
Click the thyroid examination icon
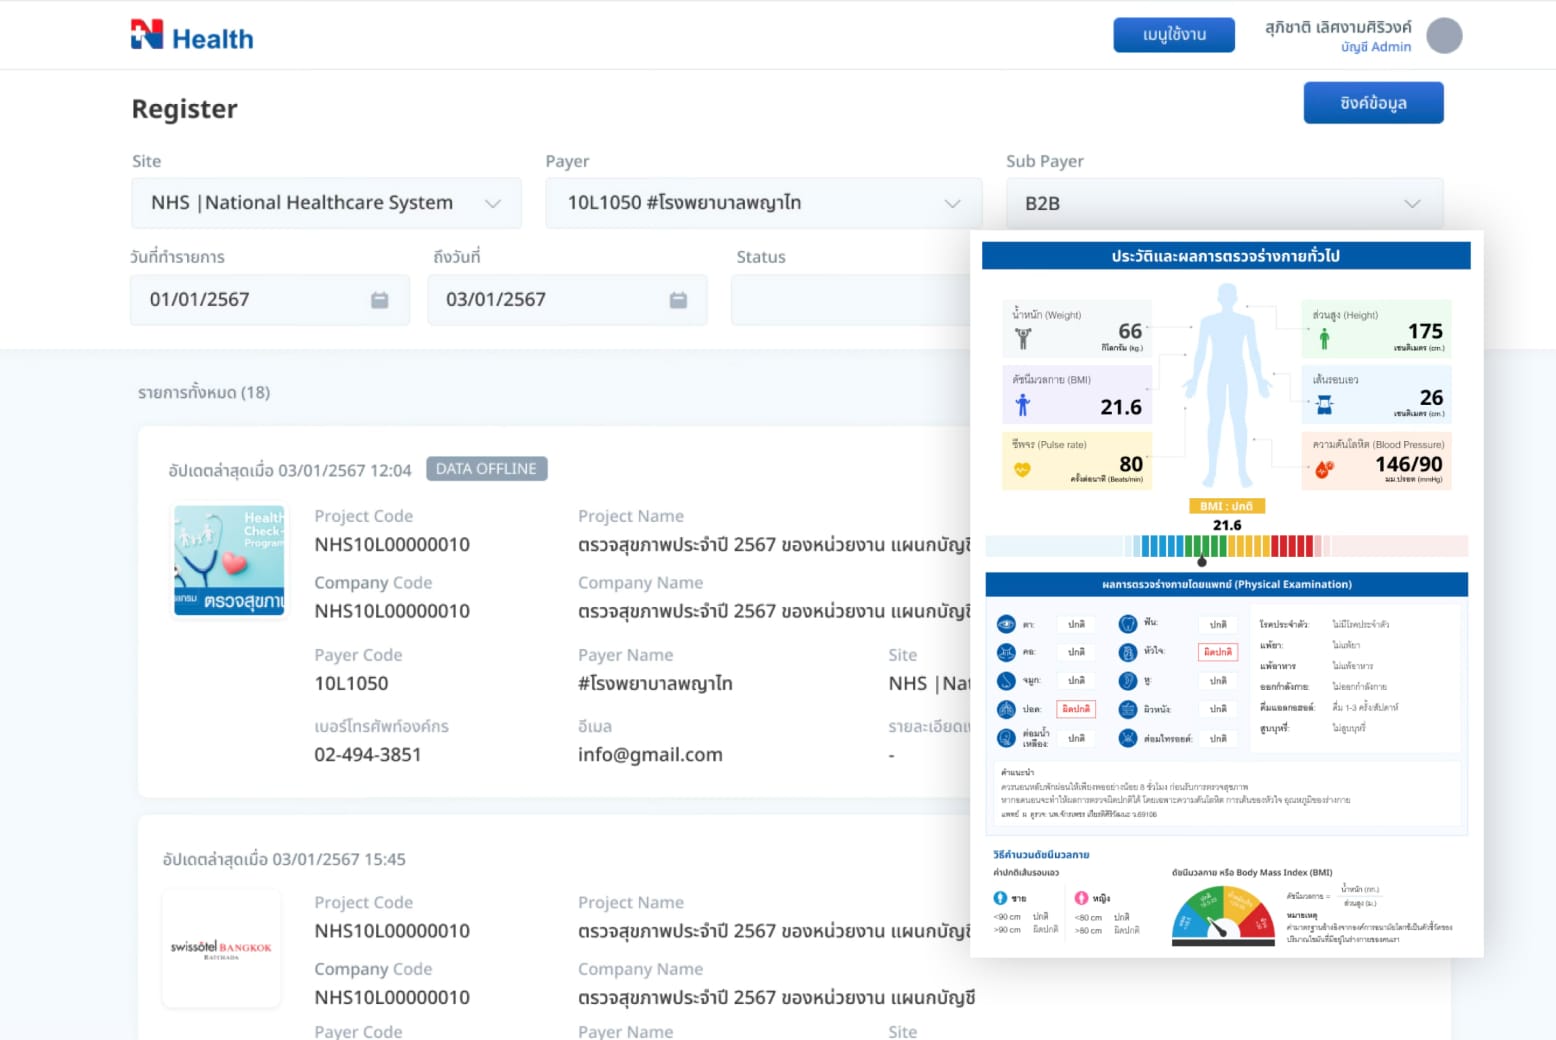1128,738
